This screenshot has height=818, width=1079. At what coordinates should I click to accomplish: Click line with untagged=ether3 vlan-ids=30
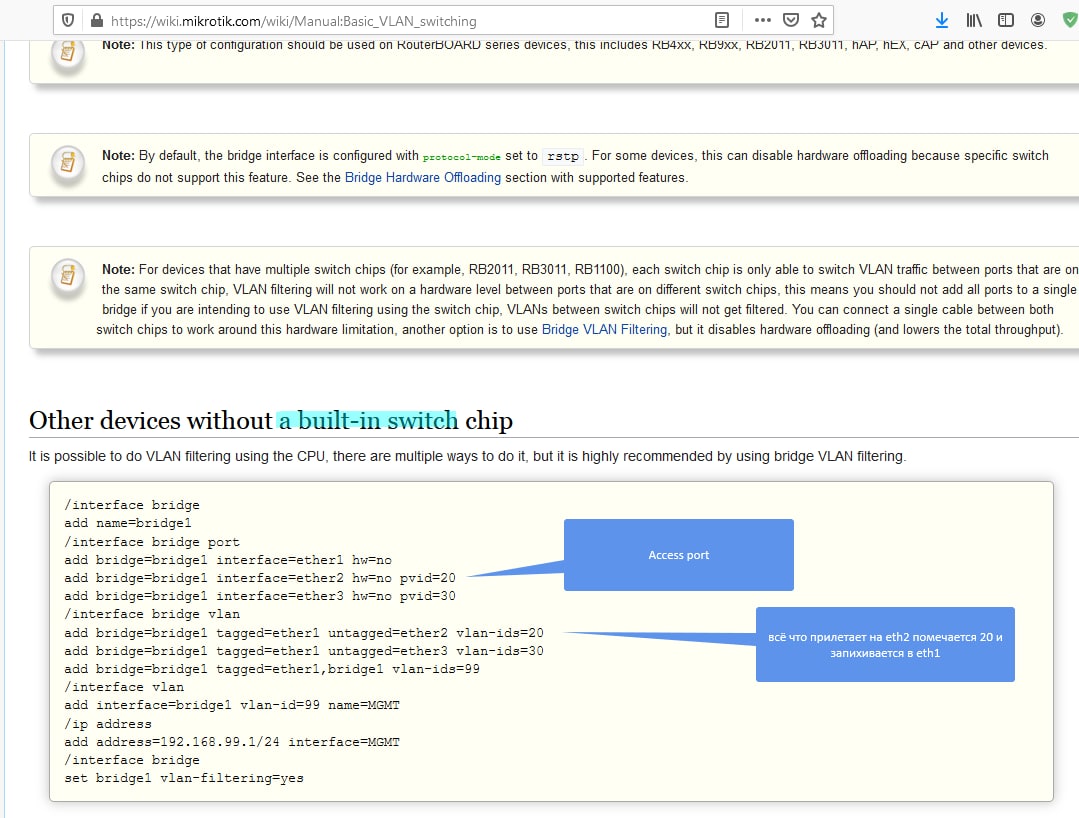[303, 651]
